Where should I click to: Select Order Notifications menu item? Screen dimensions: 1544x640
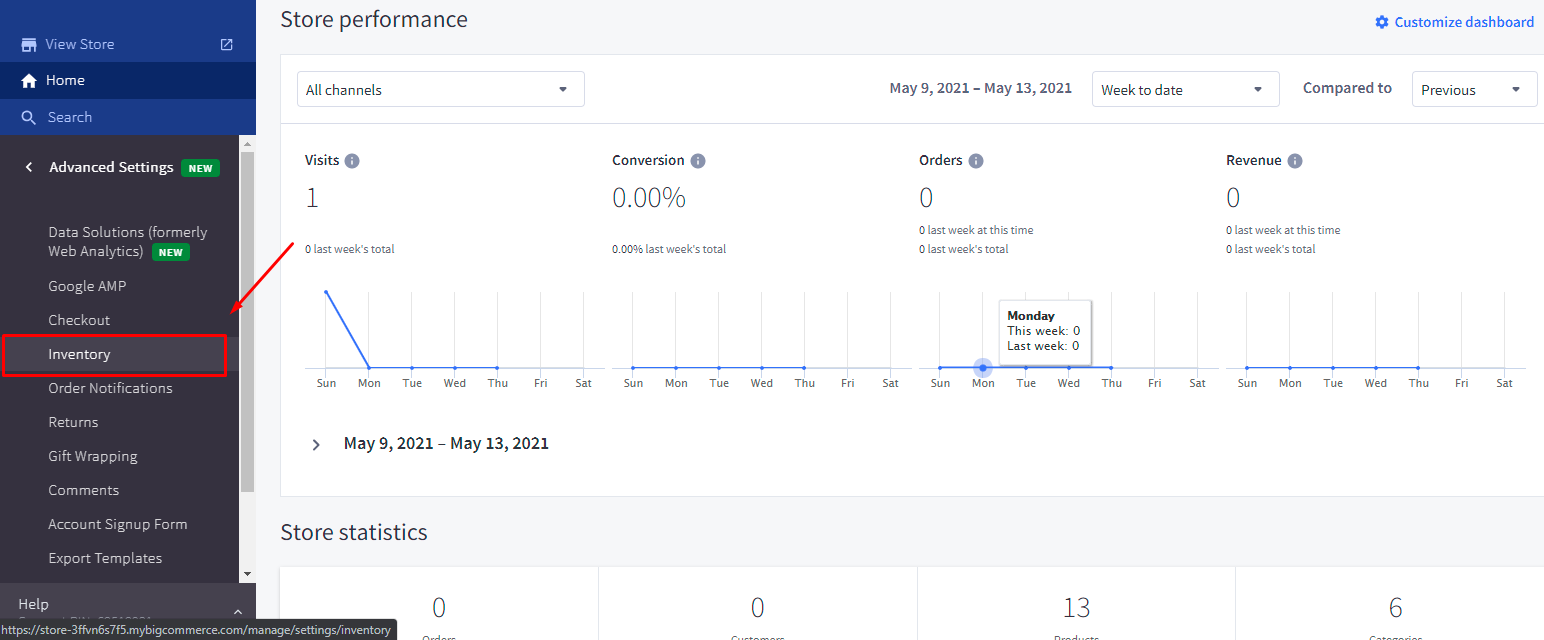(110, 388)
